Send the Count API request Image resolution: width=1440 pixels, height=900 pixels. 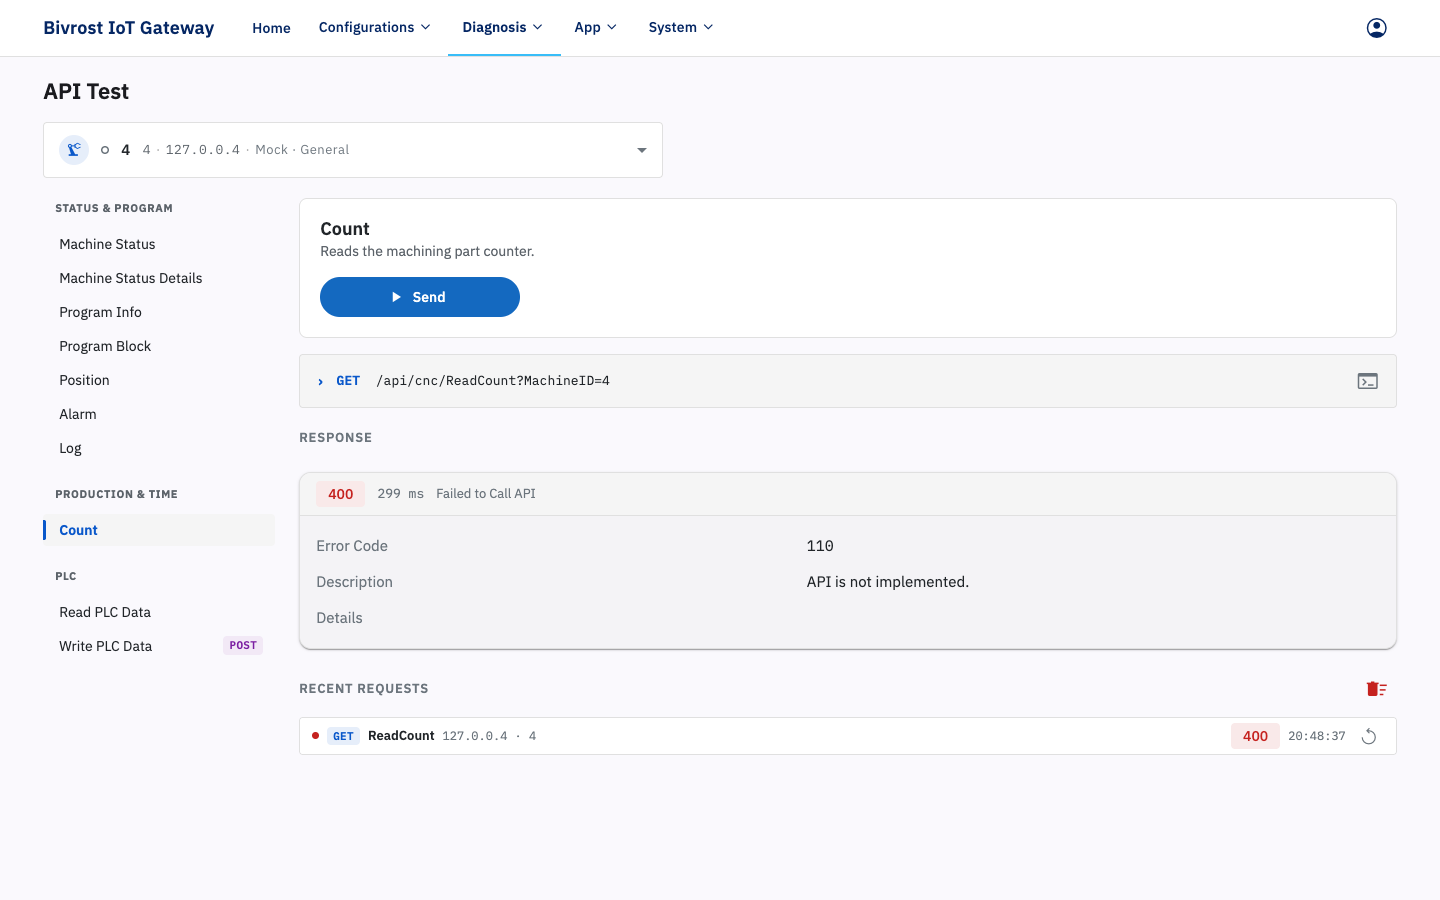[420, 297]
